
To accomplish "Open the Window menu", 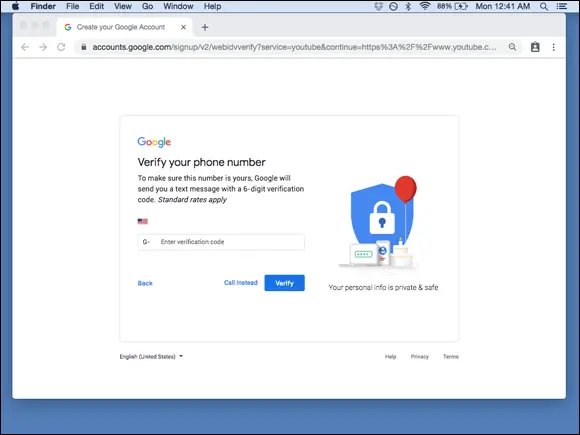I will point(178,6).
